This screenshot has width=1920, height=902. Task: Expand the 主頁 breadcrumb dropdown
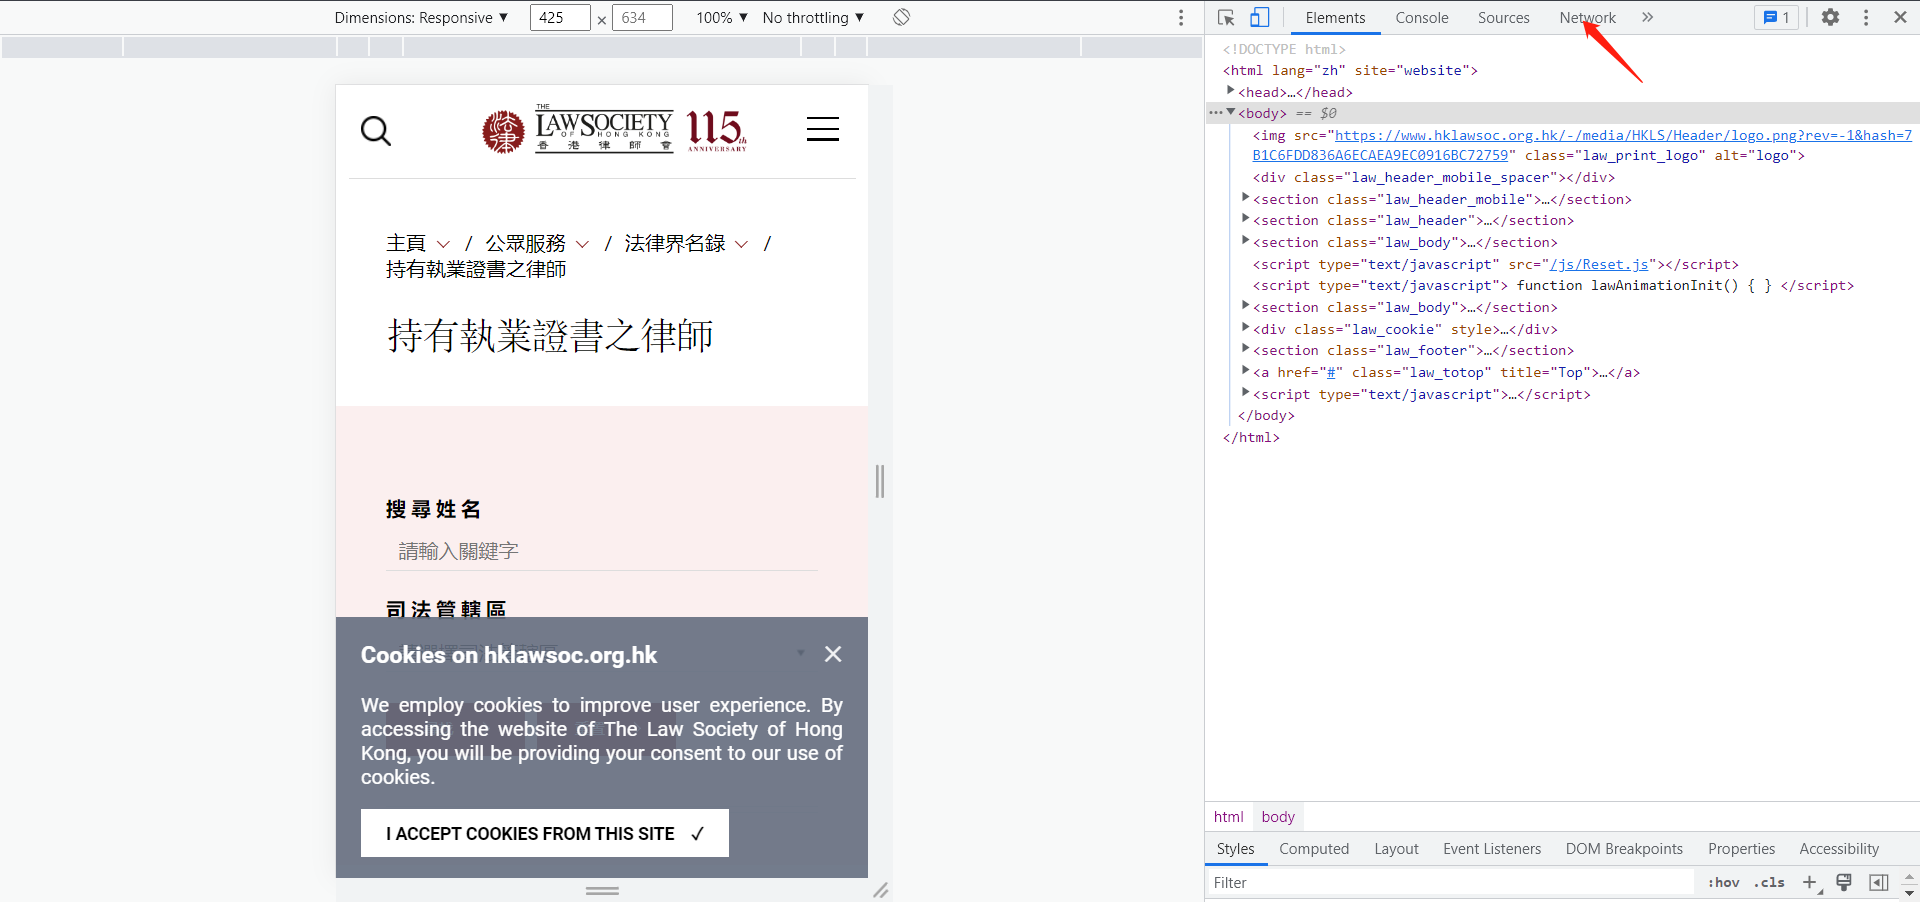pyautogui.click(x=443, y=244)
